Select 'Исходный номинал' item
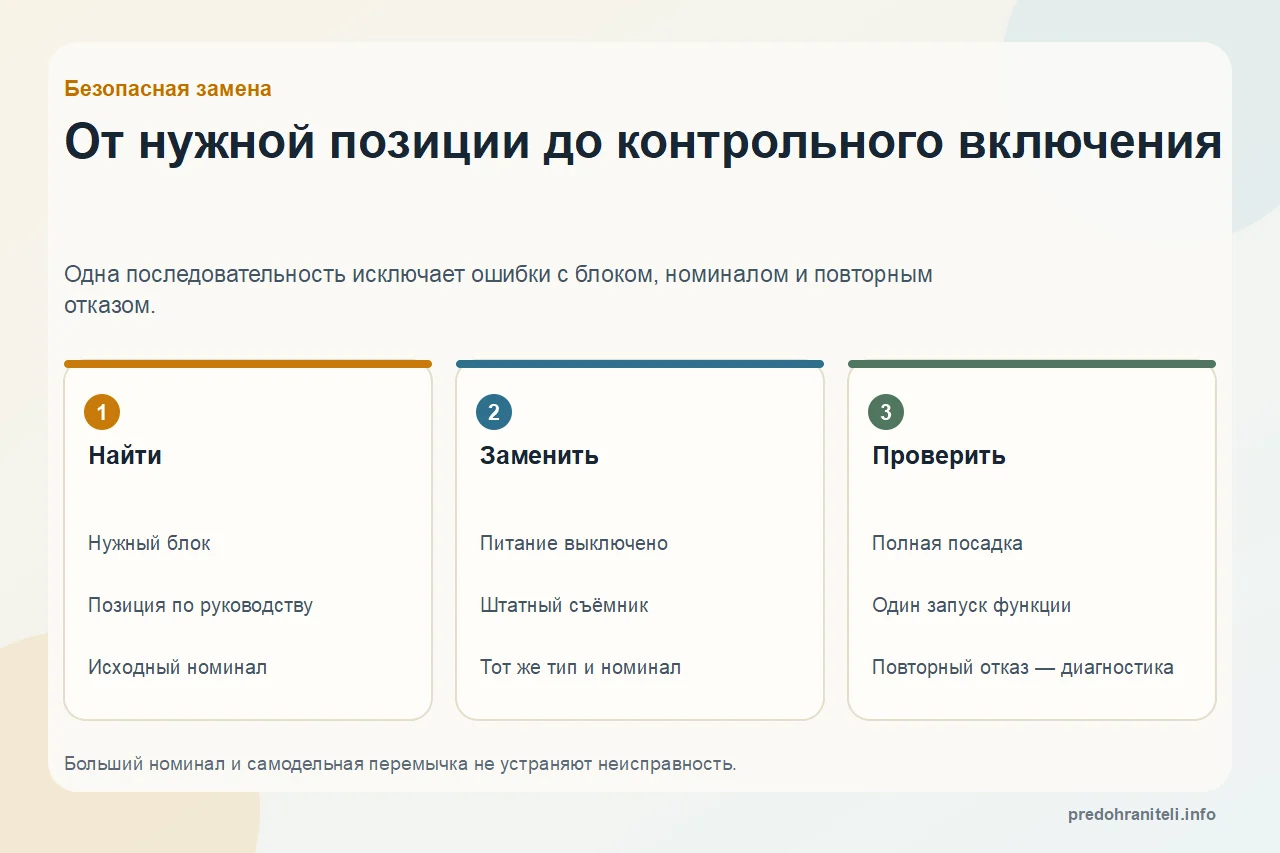This screenshot has height=853, width=1280. point(177,667)
